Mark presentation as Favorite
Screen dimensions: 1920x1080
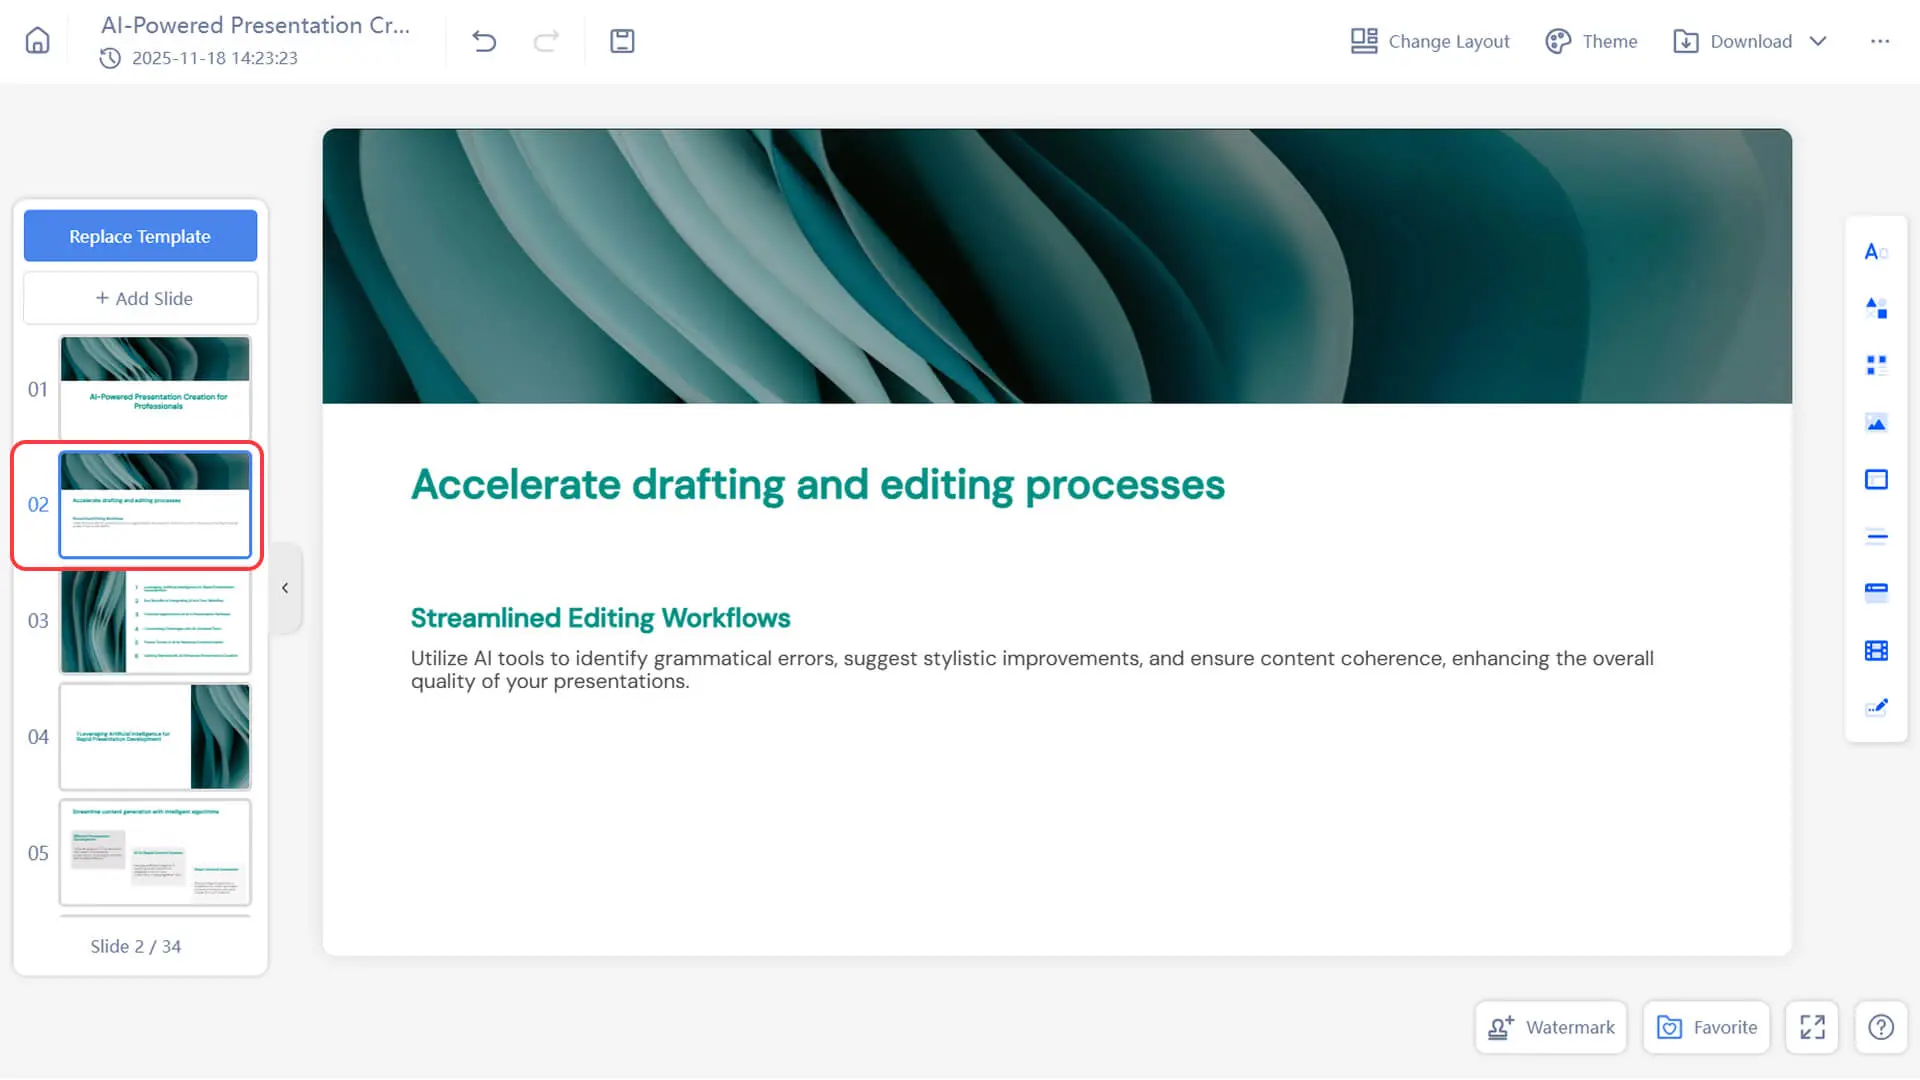pos(1706,1027)
